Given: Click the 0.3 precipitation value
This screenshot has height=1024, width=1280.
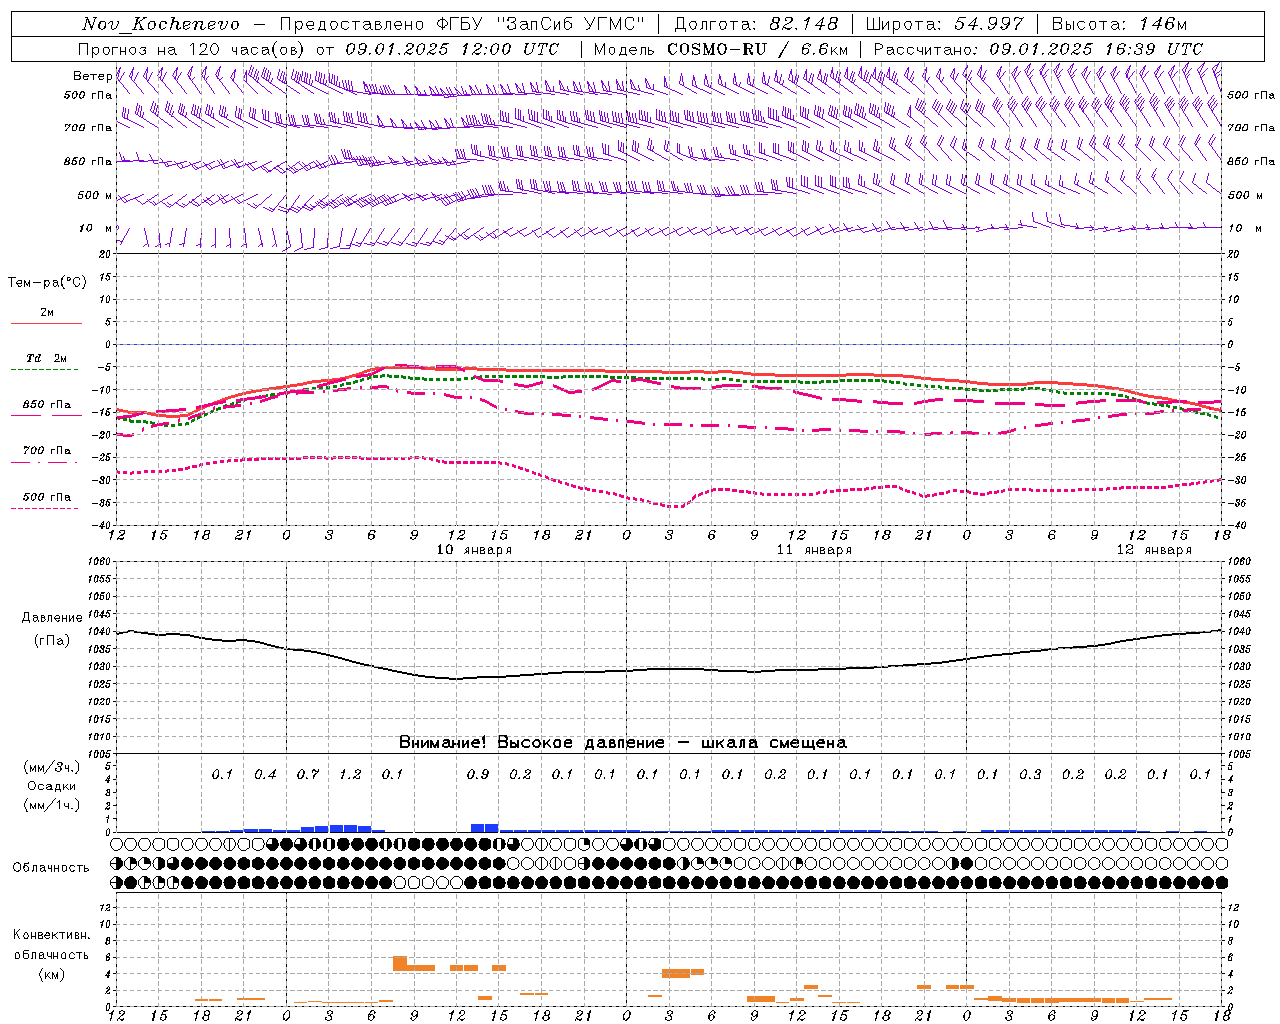Looking at the screenshot, I should point(1030,774).
